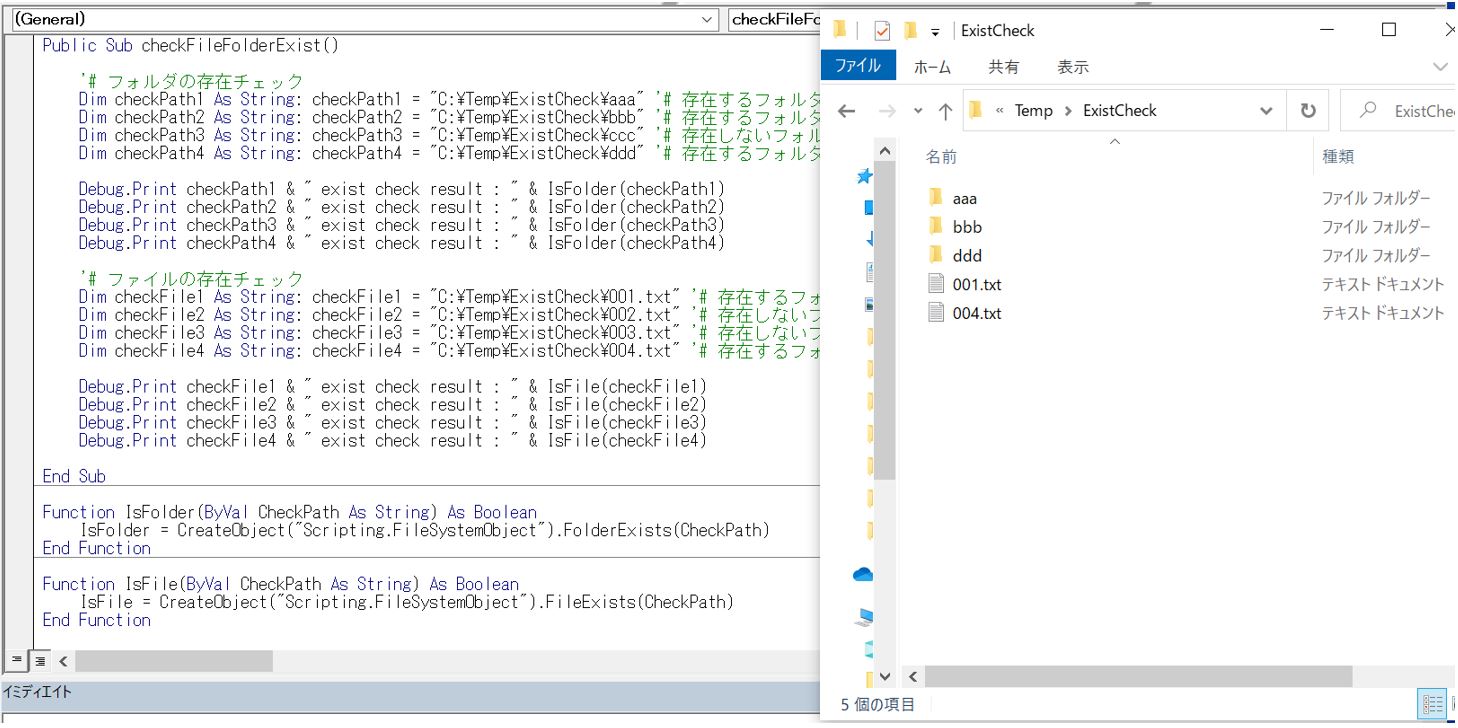Click the code editor horizontal scrollbar thumb

[x=173, y=661]
